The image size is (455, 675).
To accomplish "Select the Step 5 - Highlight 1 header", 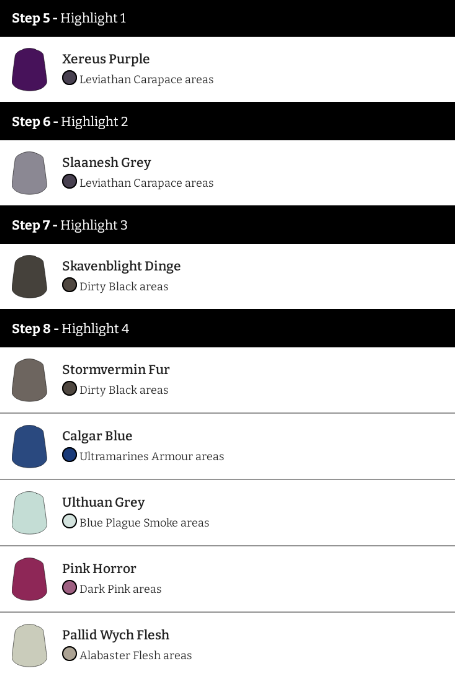I will (x=227, y=18).
